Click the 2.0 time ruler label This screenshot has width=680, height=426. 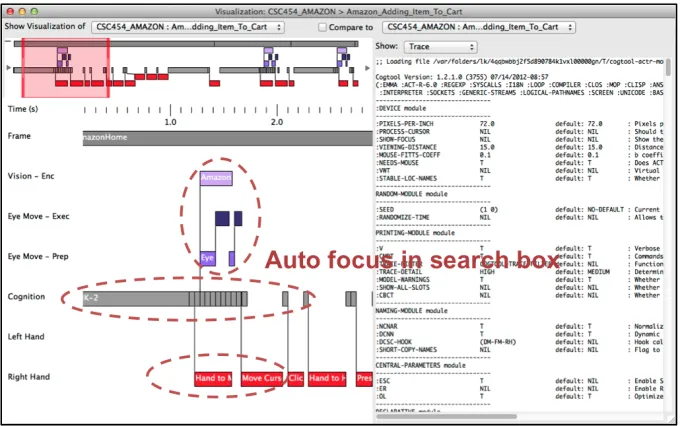tap(277, 122)
